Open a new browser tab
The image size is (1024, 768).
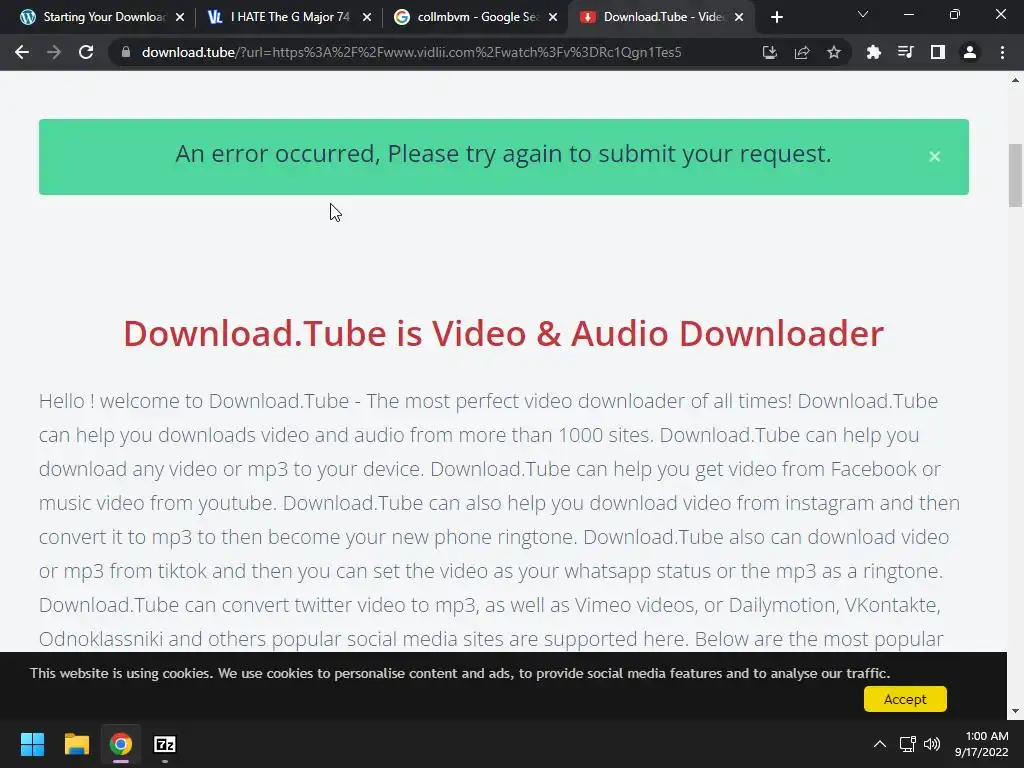tap(776, 17)
